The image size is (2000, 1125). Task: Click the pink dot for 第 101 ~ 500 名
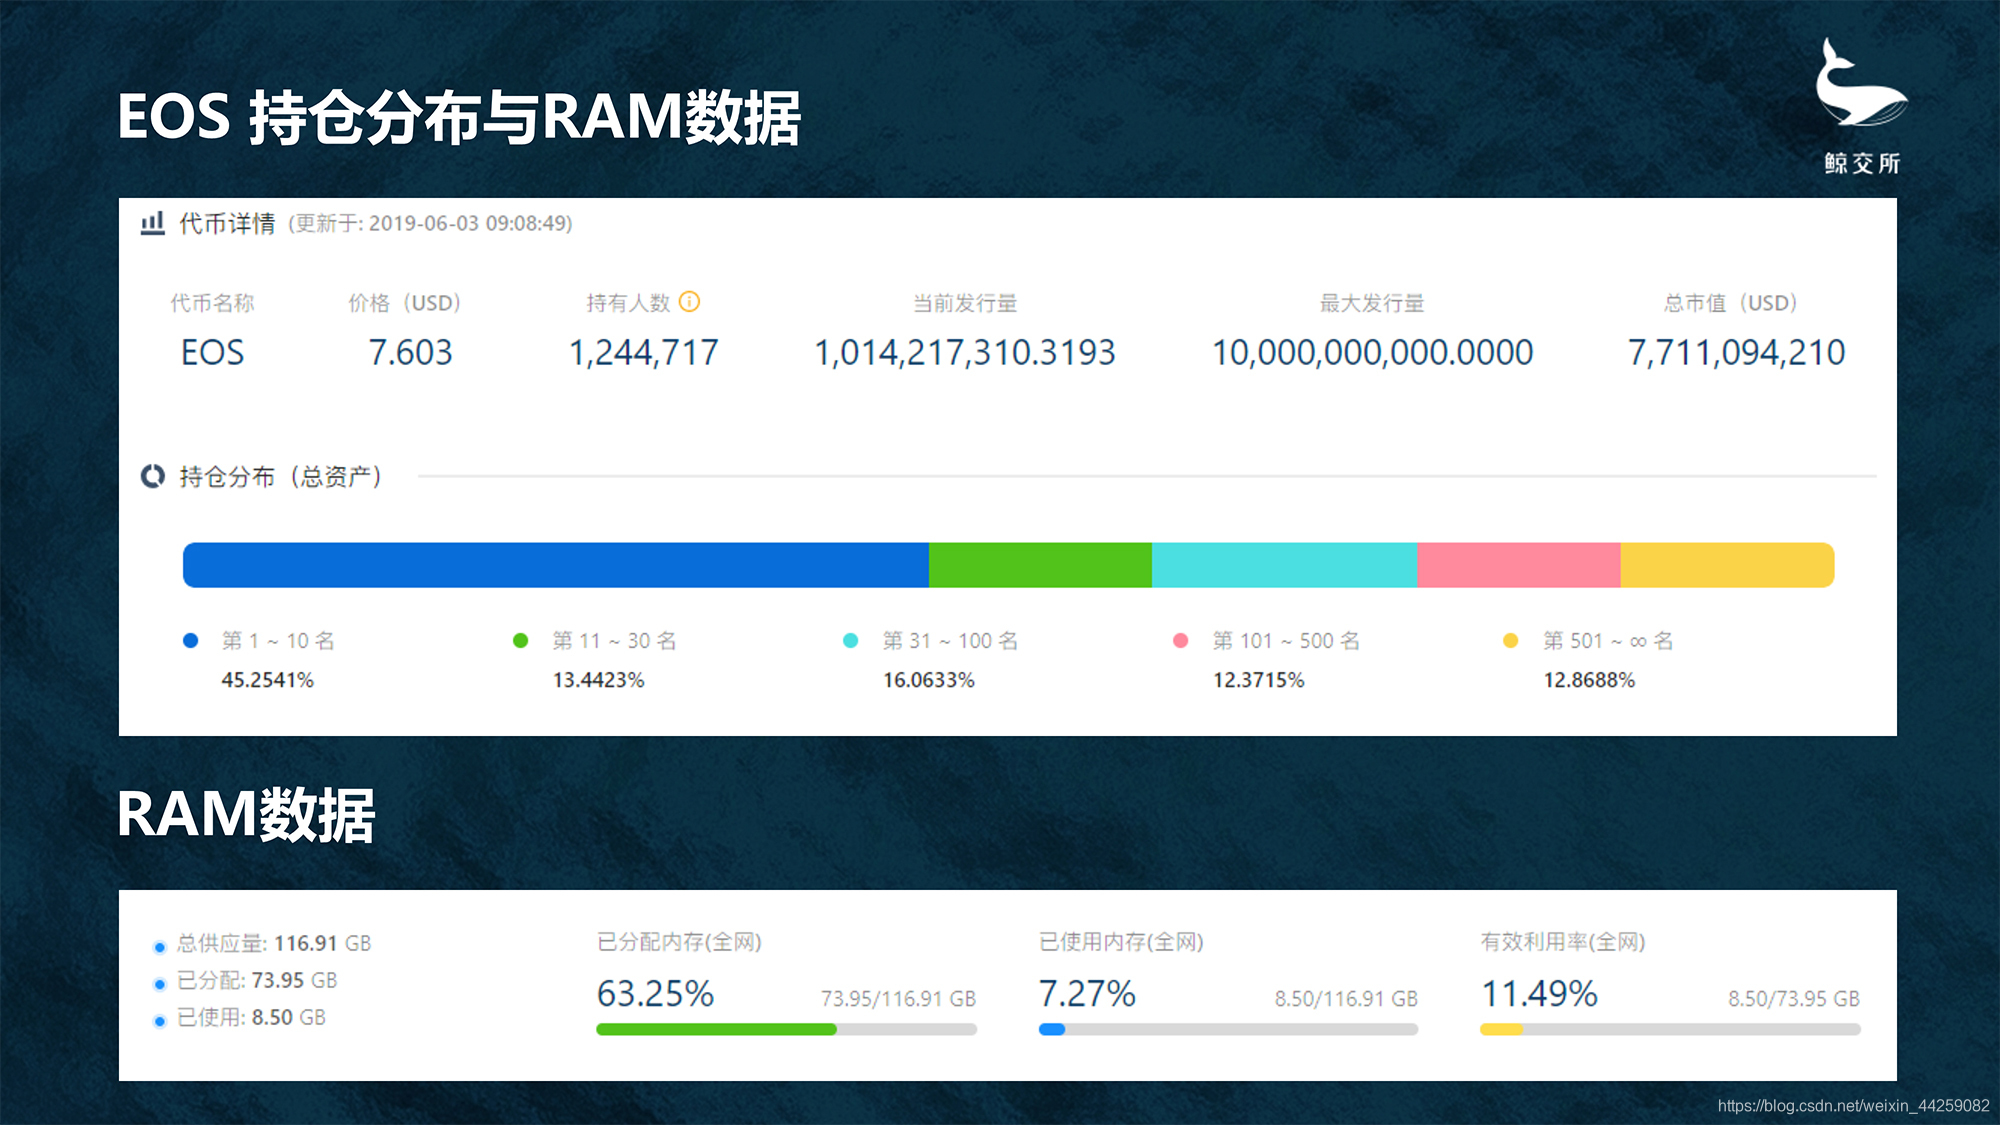1180,640
